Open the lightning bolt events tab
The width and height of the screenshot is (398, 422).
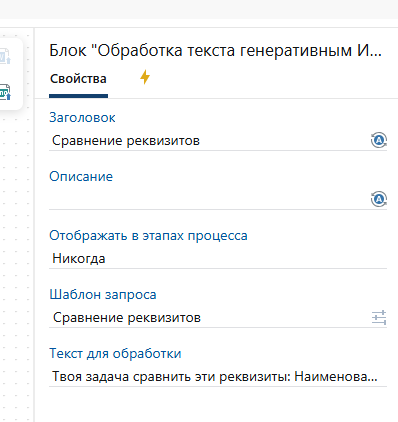click(x=145, y=77)
